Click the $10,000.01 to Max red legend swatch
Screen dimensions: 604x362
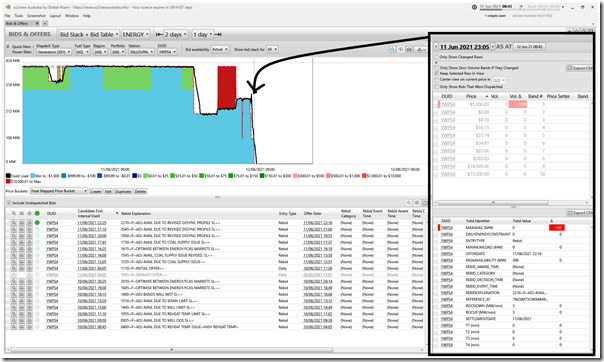point(8,181)
